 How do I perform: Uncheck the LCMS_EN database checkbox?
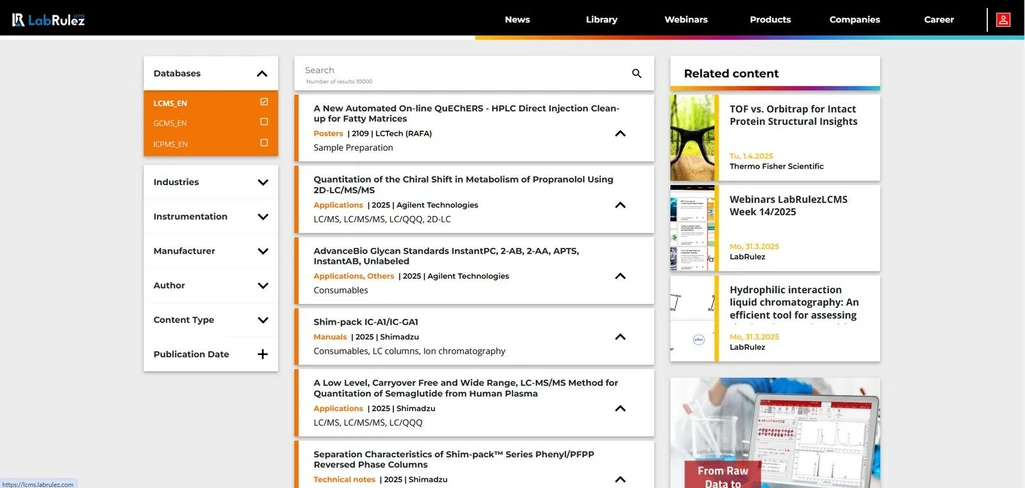pyautogui.click(x=264, y=102)
